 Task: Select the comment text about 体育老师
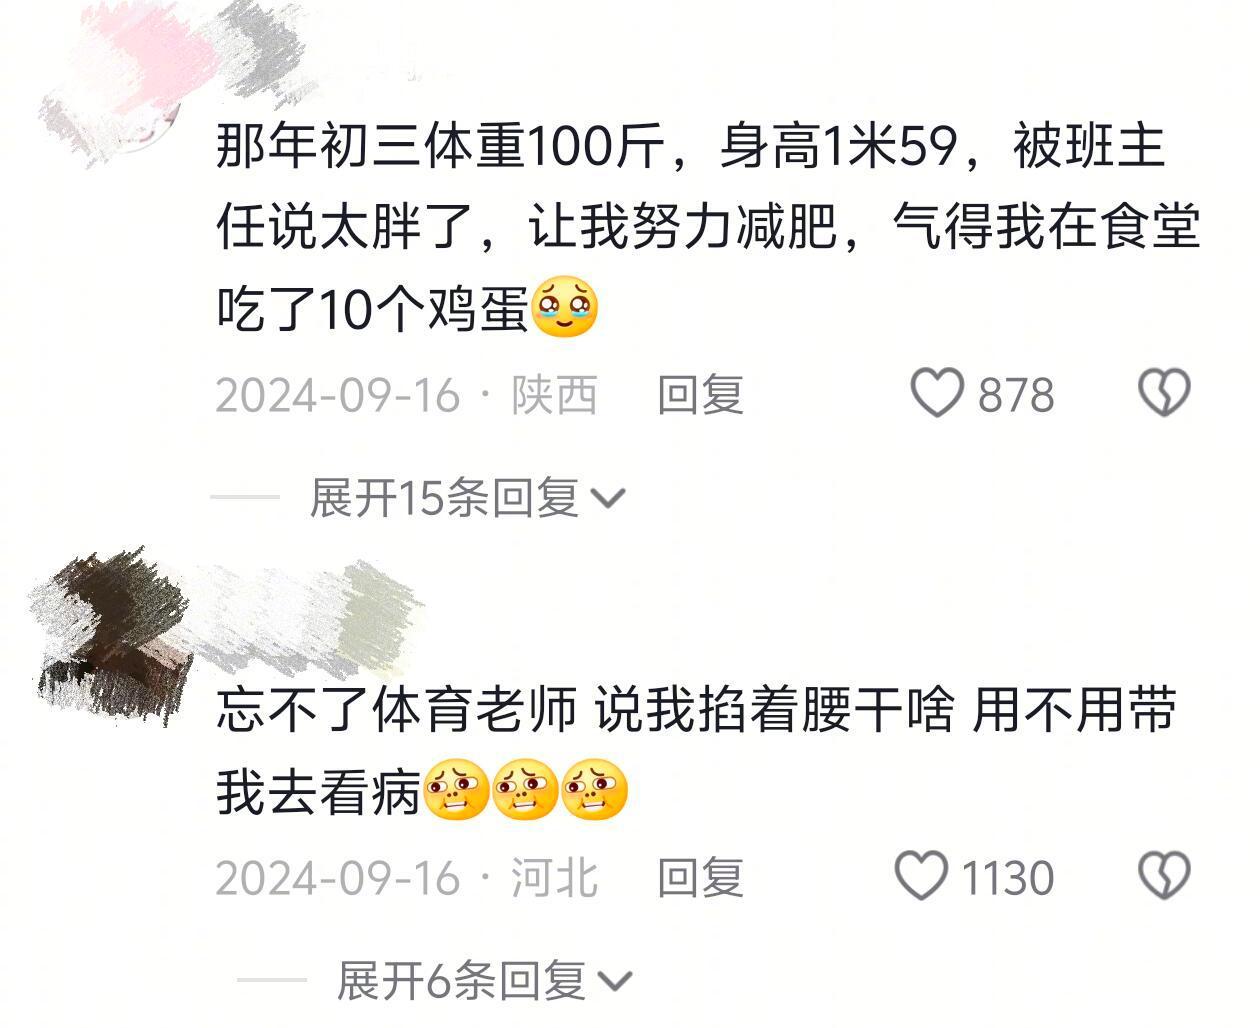[696, 750]
